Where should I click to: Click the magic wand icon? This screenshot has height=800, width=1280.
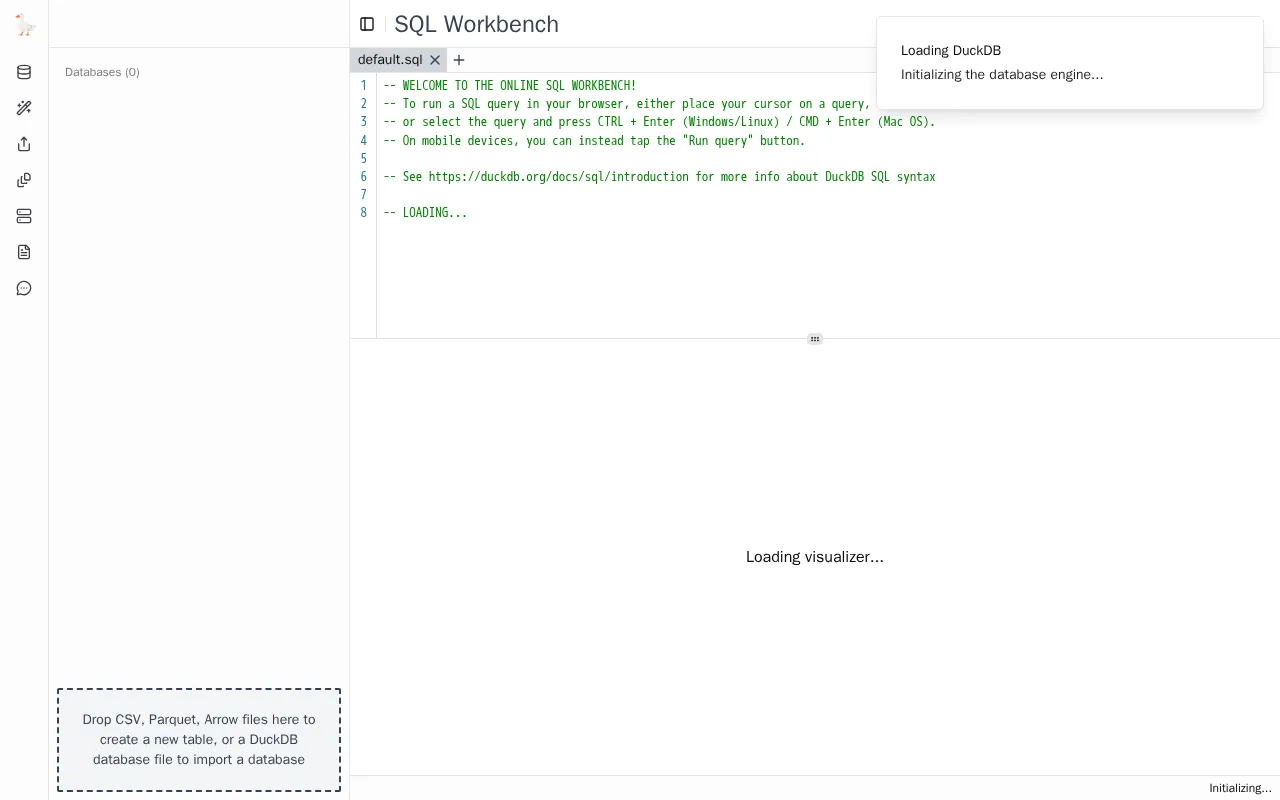coord(24,108)
